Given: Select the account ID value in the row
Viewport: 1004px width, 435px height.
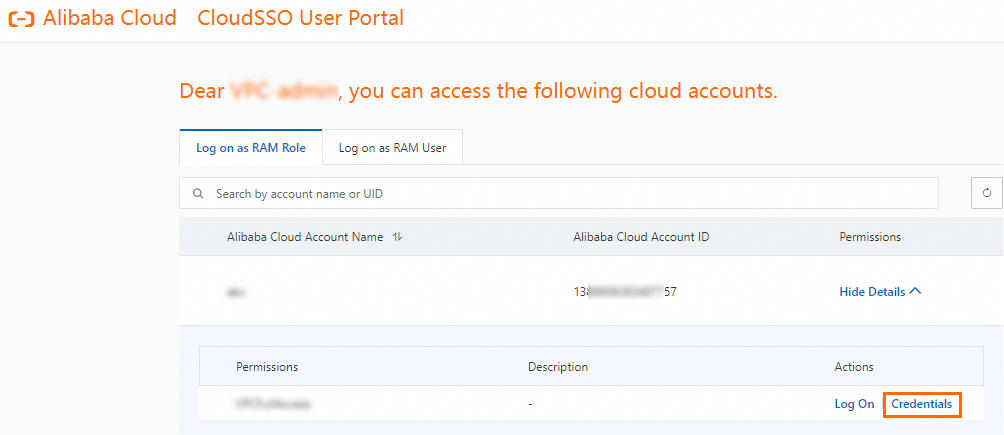Looking at the screenshot, I should (625, 292).
